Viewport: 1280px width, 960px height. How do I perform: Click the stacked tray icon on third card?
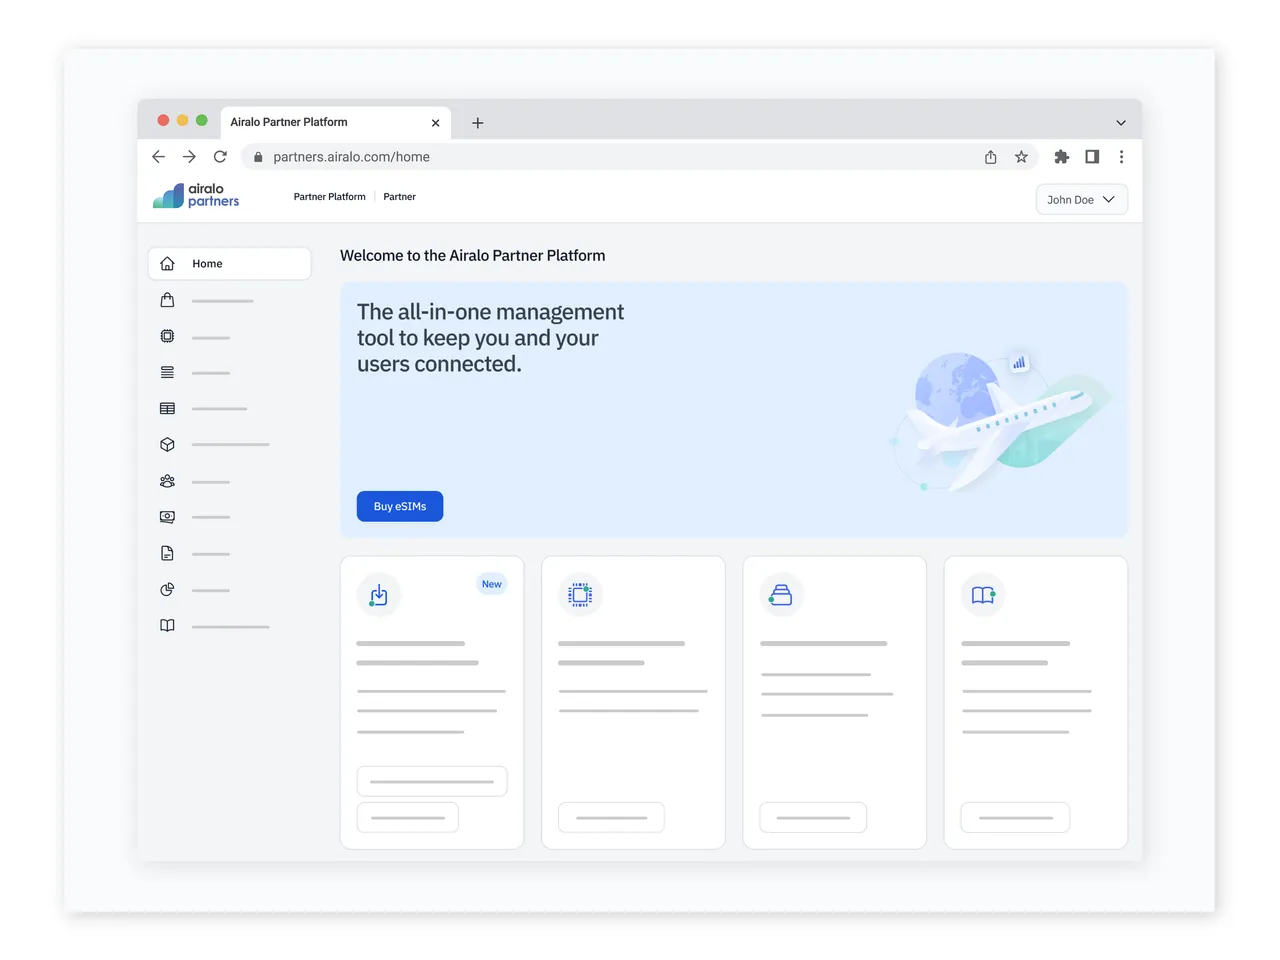781,595
